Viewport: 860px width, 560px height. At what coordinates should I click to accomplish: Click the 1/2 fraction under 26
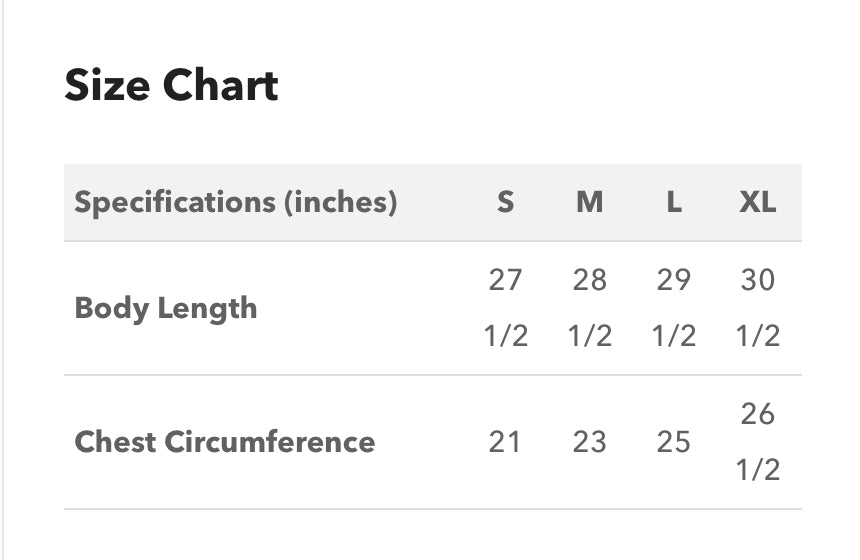point(757,469)
